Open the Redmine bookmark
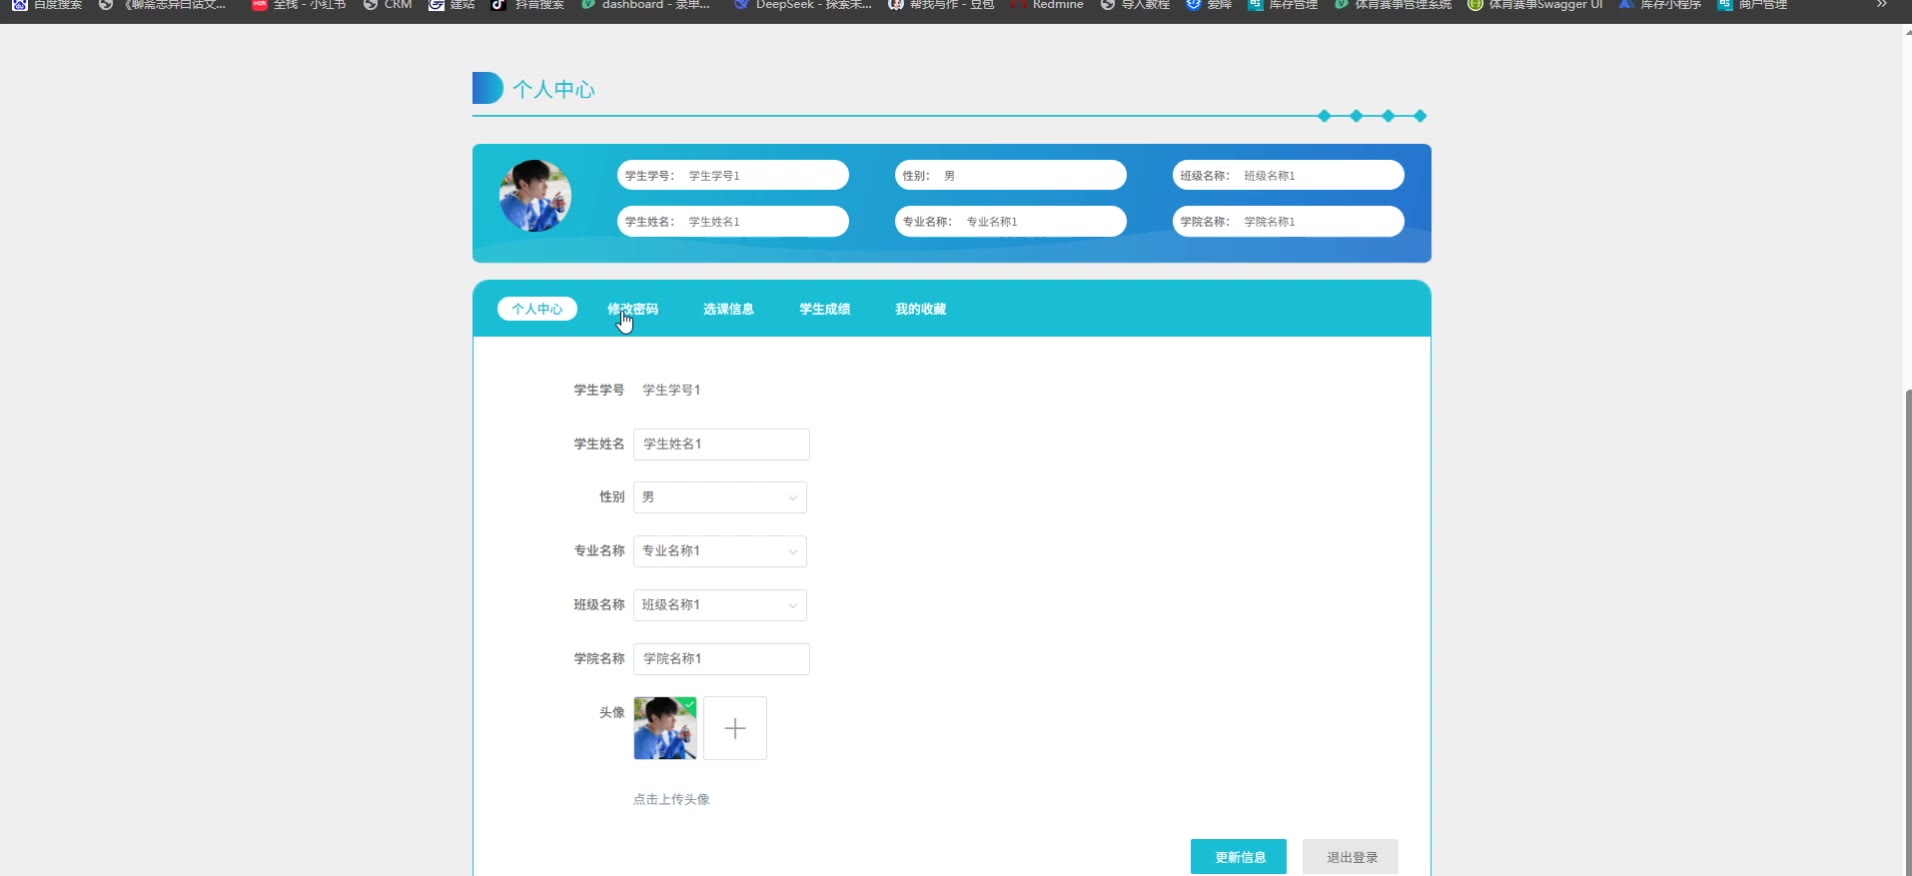This screenshot has width=1912, height=876. tap(1047, 5)
